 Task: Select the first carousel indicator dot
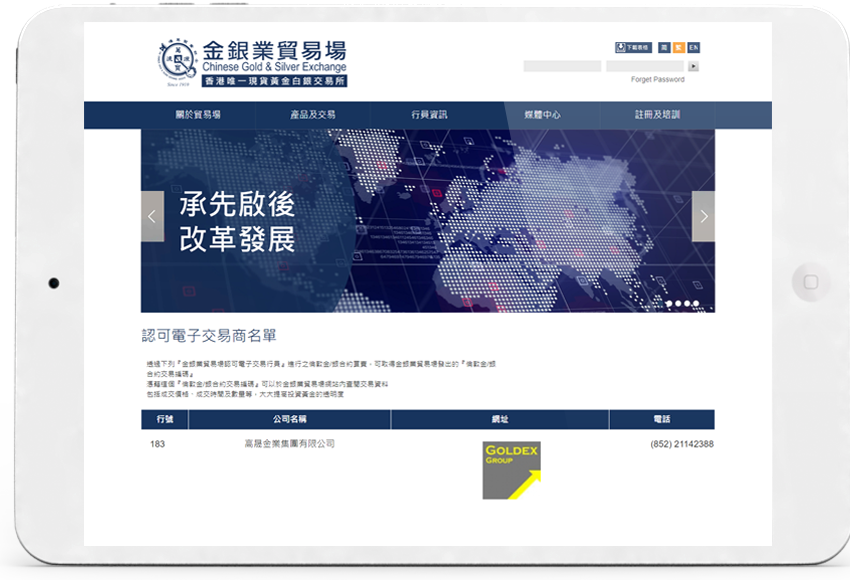click(x=669, y=304)
